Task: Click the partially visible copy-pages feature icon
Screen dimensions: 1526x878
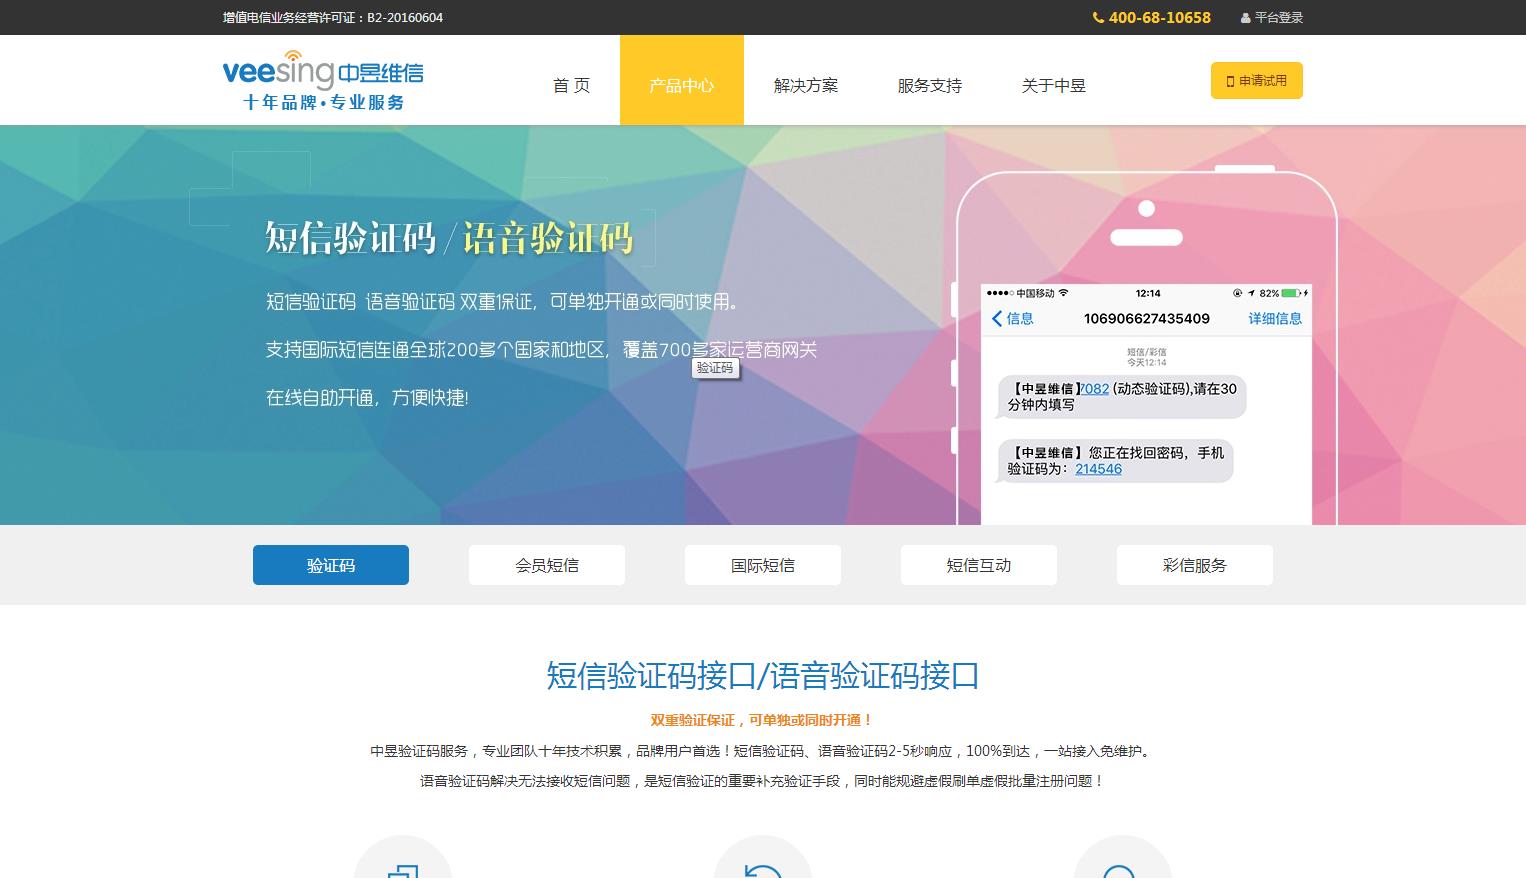Action: pyautogui.click(x=403, y=865)
